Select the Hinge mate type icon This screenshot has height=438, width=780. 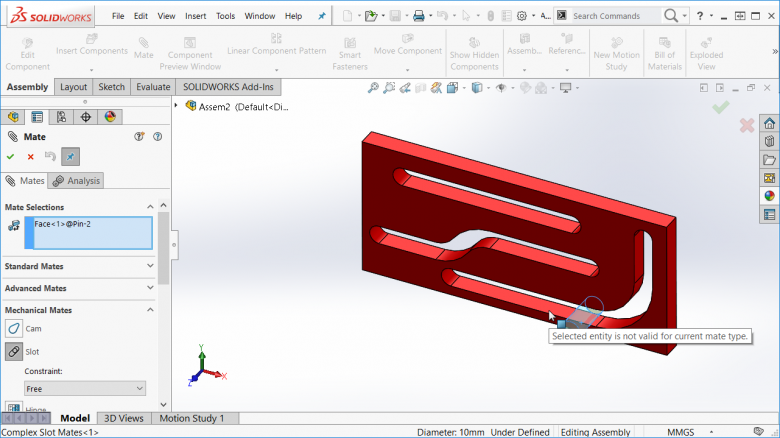click(14, 407)
